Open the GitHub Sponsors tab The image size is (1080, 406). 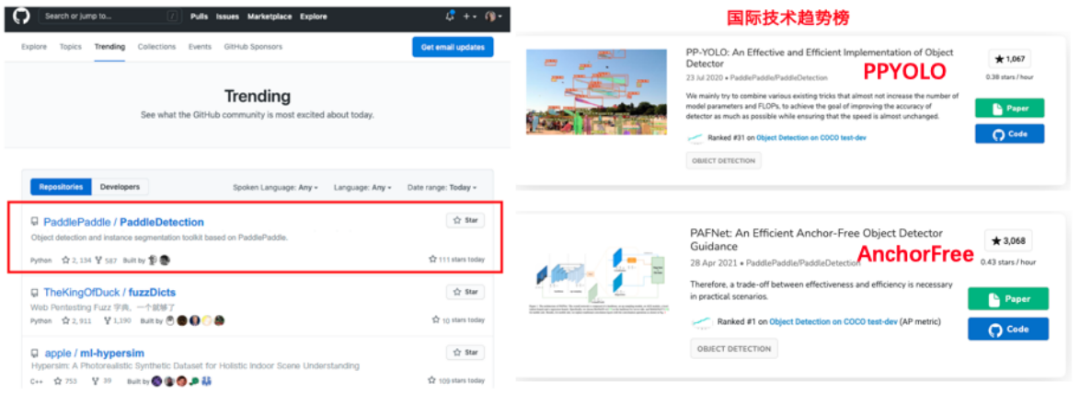(x=253, y=47)
